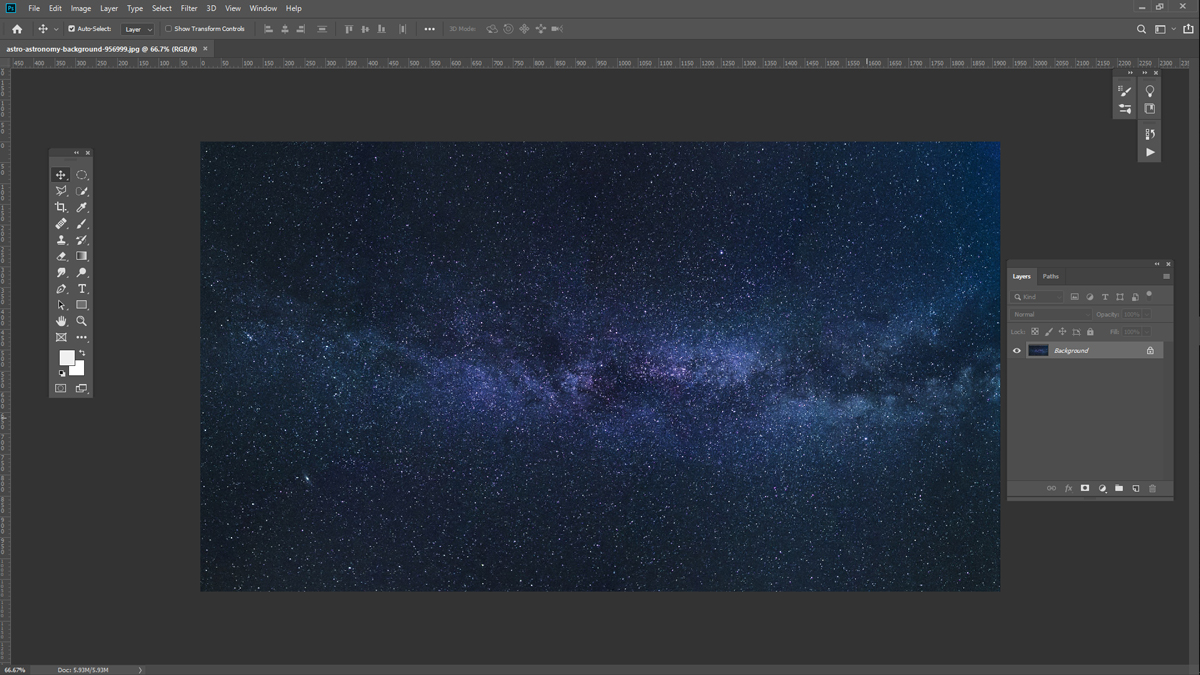This screenshot has width=1200, height=675.
Task: Open the three-dots align options button
Action: pyautogui.click(x=429, y=29)
